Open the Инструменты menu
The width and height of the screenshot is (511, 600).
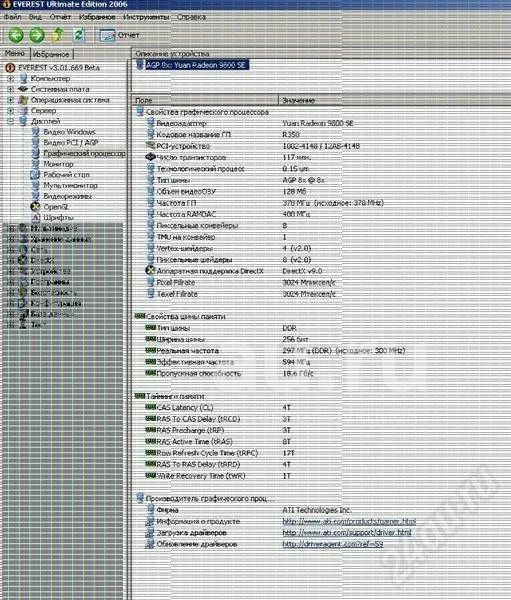[146, 17]
